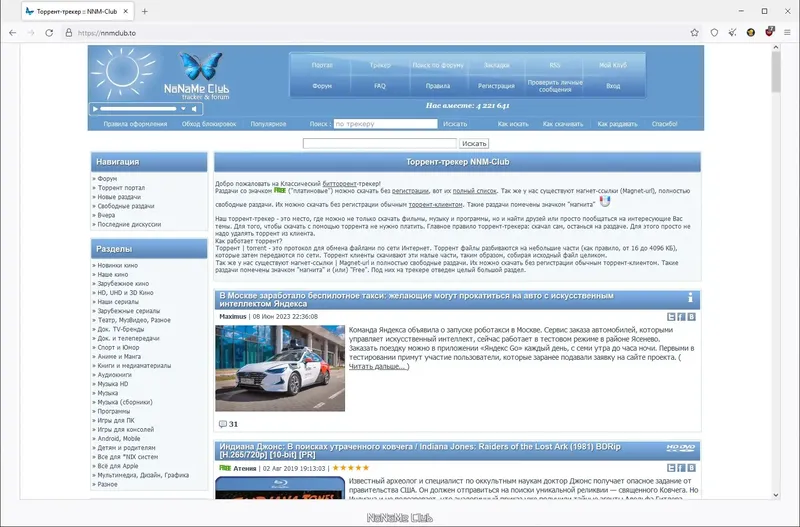
Task: Open Новые раздачи in navigation
Action: tap(119, 197)
